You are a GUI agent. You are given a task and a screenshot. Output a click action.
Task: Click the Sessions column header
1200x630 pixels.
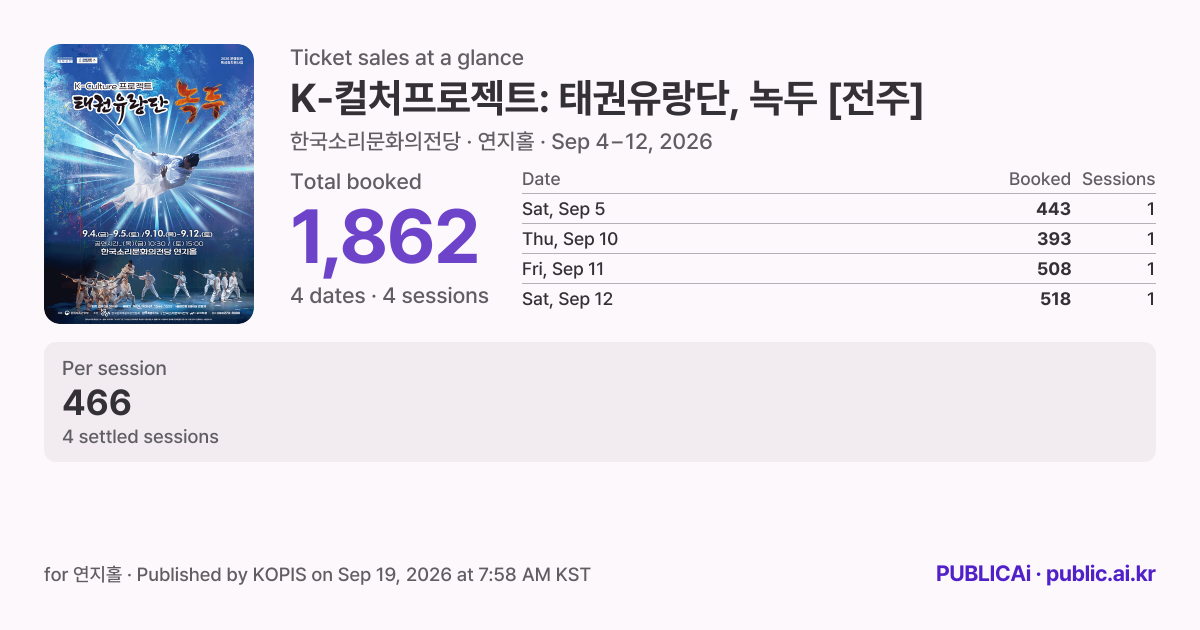pos(1118,179)
